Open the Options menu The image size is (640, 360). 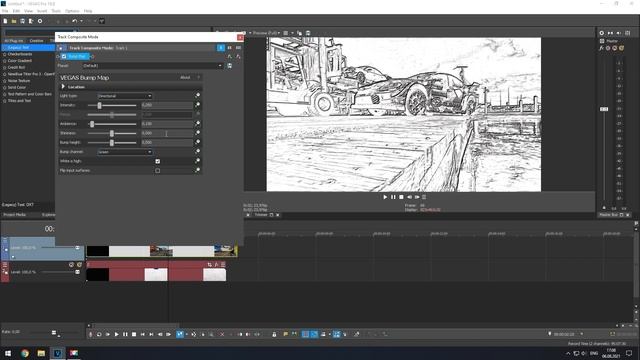(72, 11)
